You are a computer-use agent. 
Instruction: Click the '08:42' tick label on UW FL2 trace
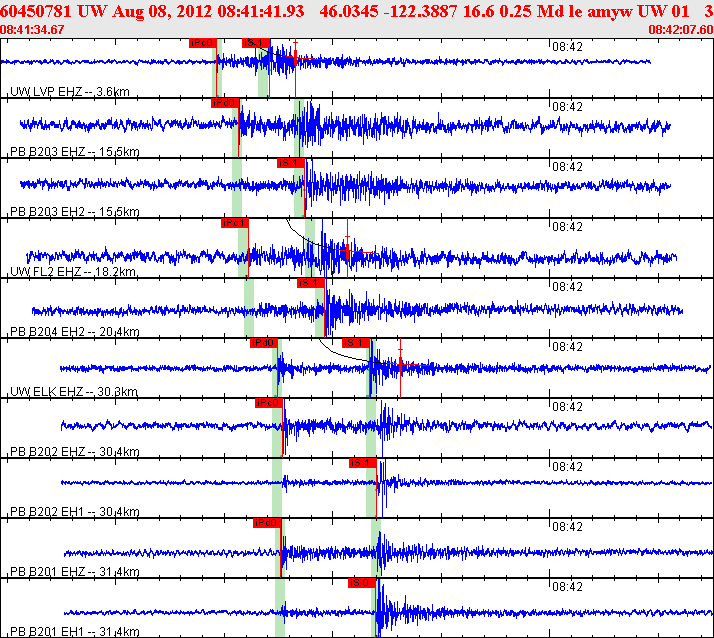tap(567, 227)
